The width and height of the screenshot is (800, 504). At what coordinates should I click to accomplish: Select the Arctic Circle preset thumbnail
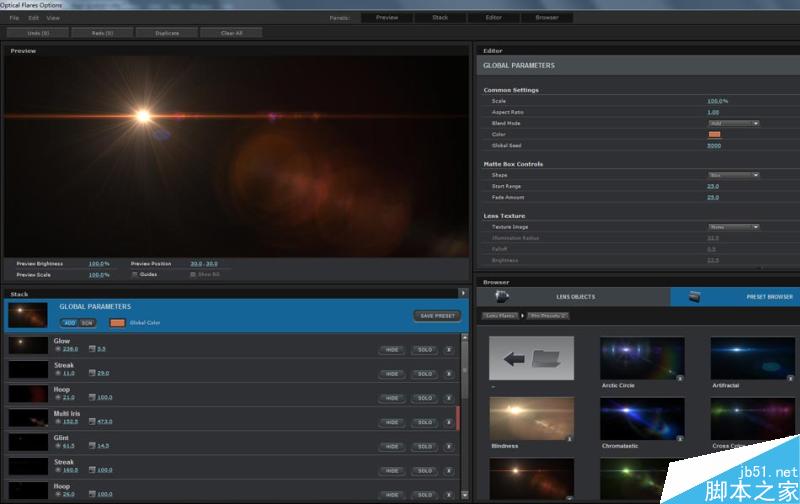click(x=642, y=357)
